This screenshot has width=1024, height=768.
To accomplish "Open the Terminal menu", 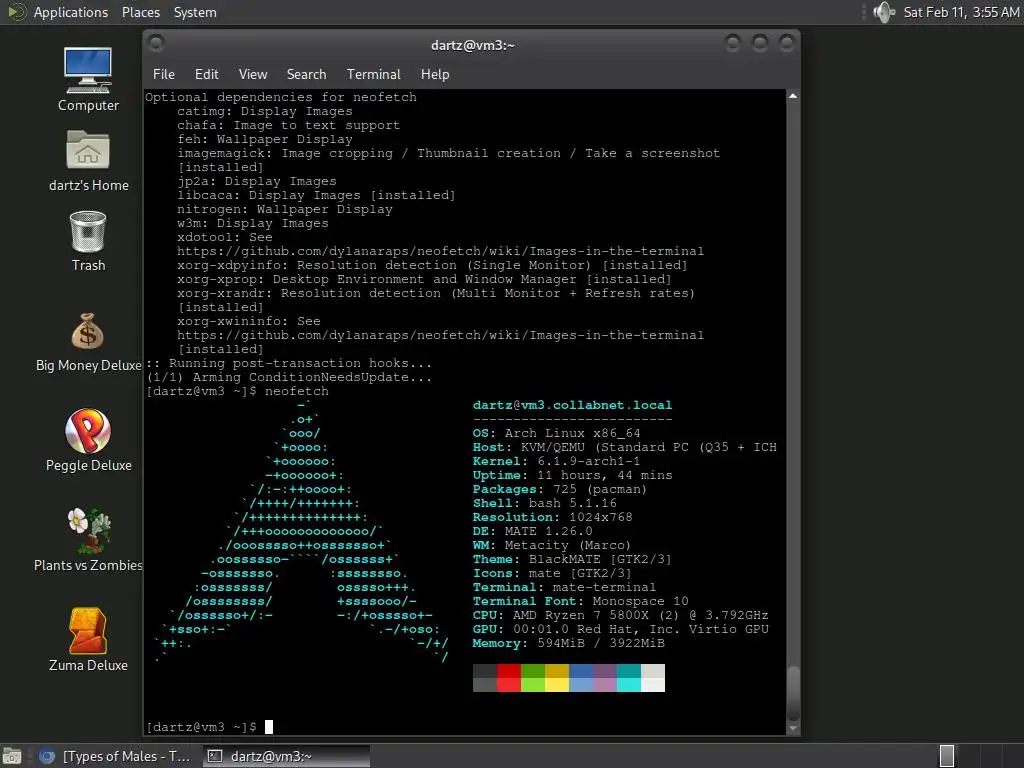I will [374, 74].
